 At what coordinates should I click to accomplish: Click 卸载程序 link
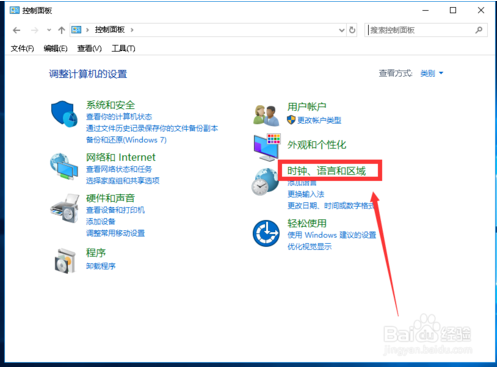tap(101, 266)
